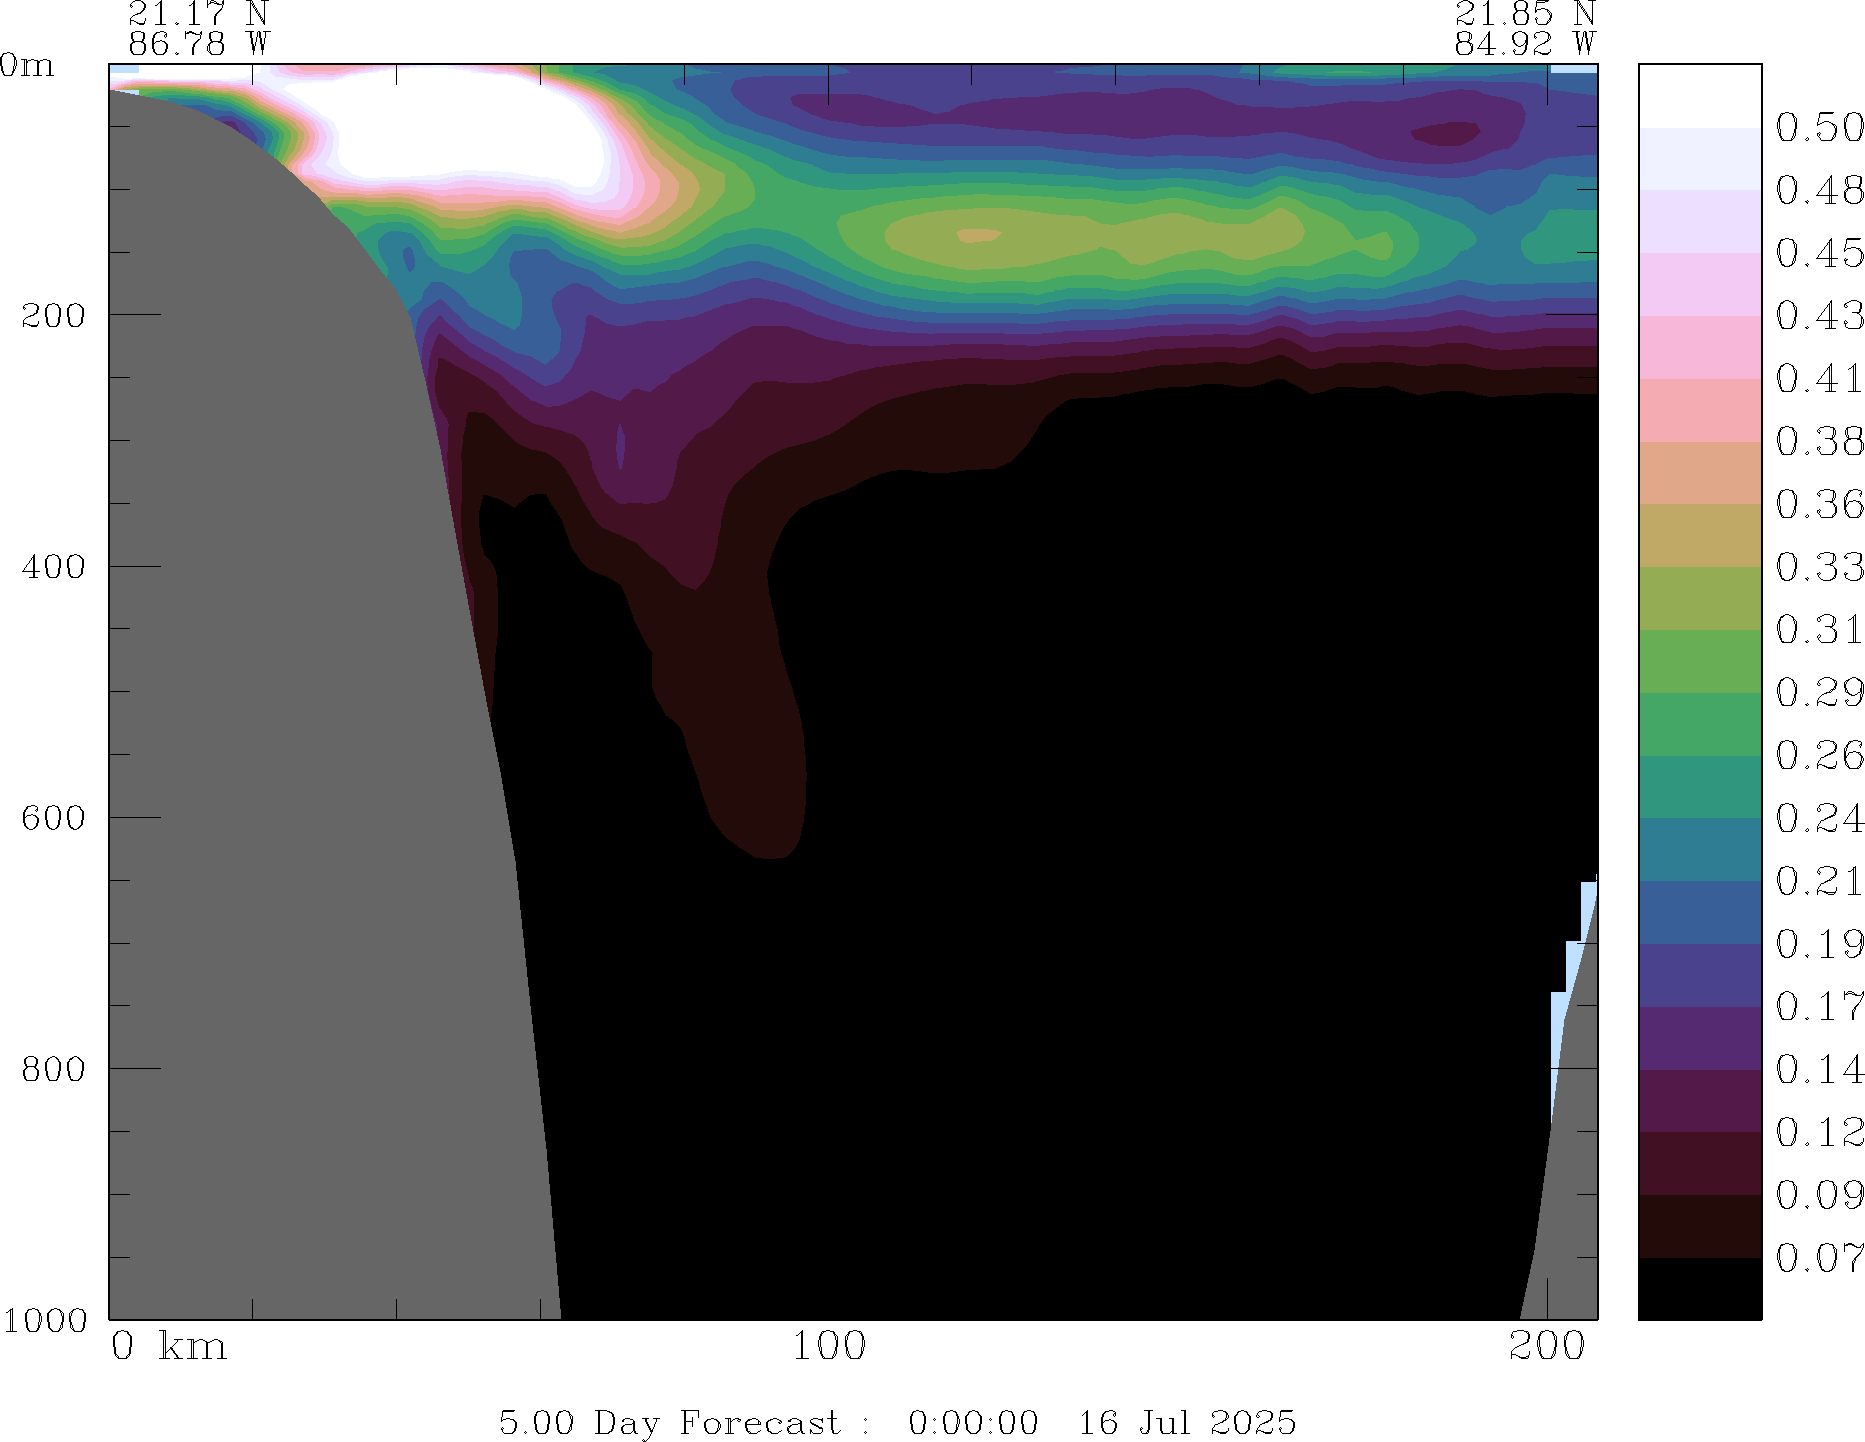Click the 1000 depth axis label
The height and width of the screenshot is (1442, 1865).
(x=44, y=1320)
